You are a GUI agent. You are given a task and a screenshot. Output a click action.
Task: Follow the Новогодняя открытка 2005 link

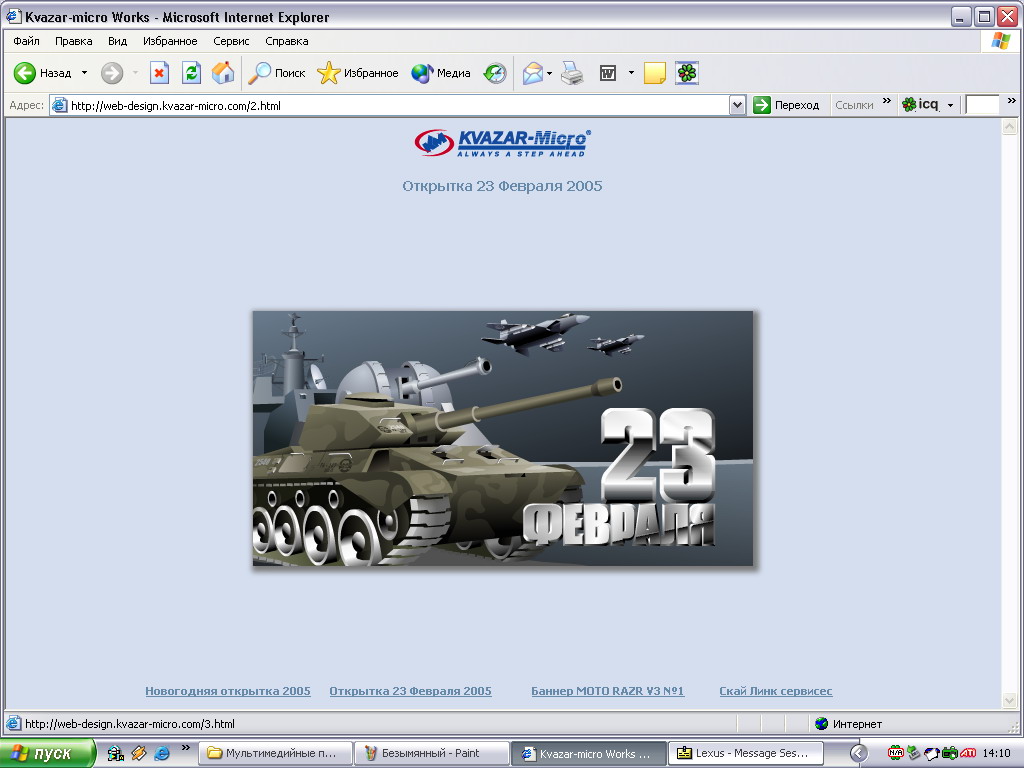tap(228, 691)
